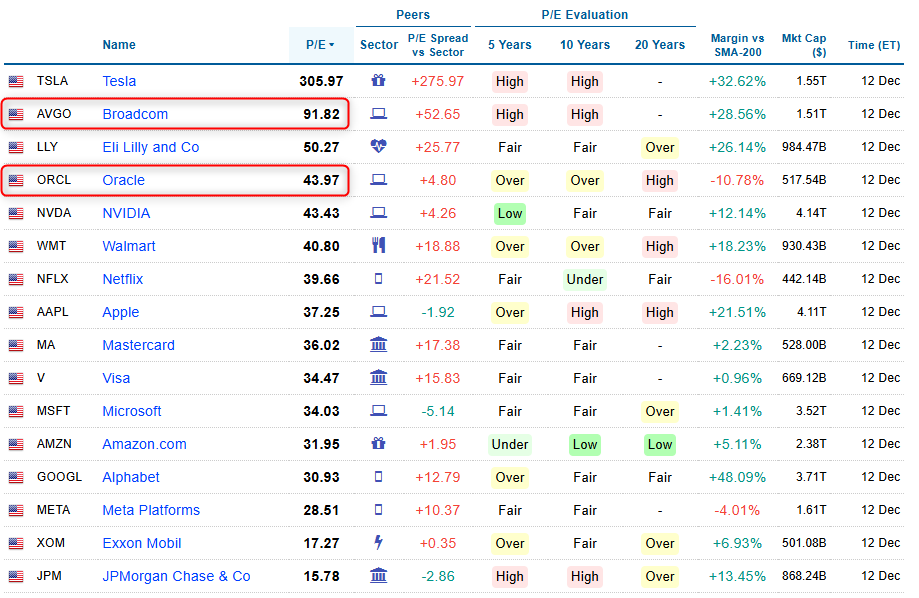Sort by the Mkt Cap ($) column header
The image size is (919, 598).
coord(804,45)
